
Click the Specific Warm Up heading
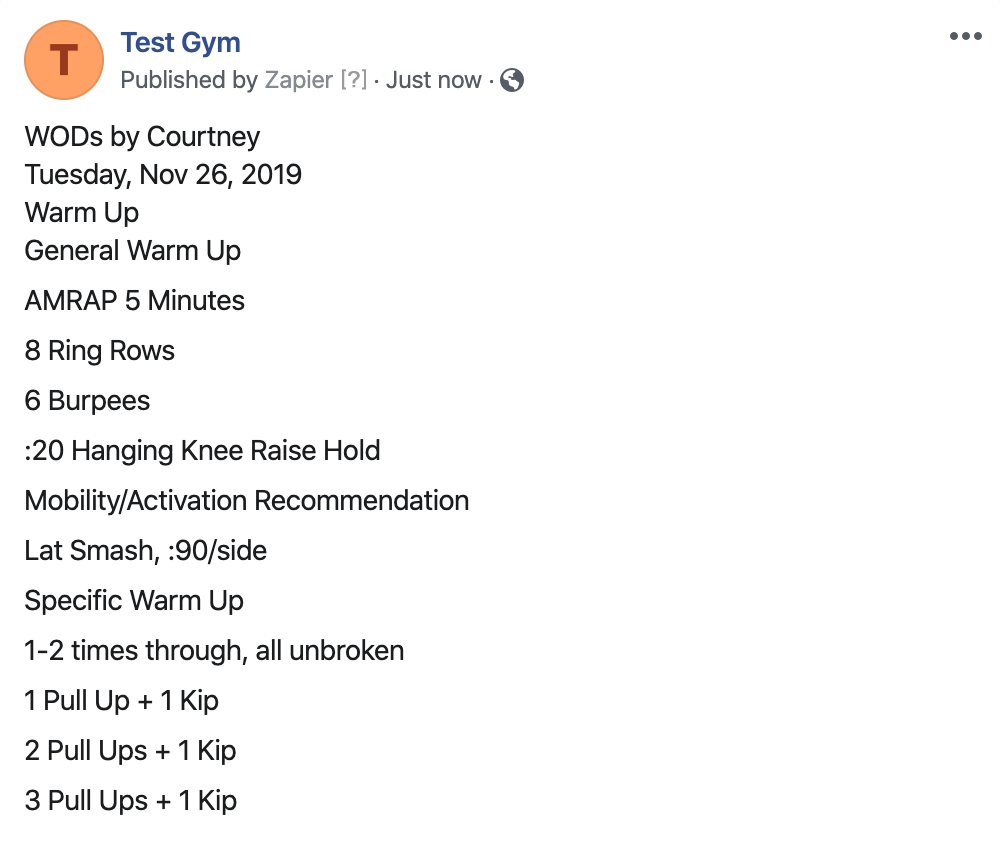tap(134, 601)
